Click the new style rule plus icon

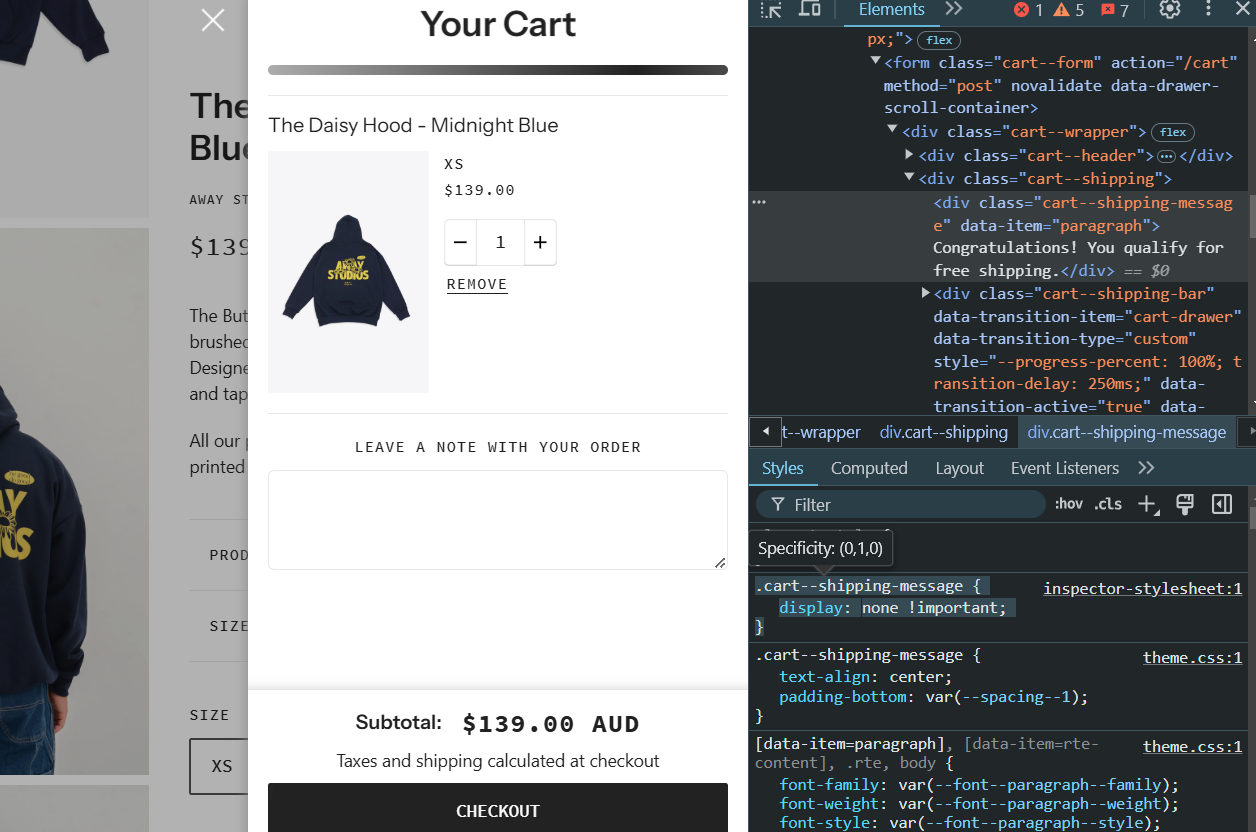(1147, 504)
